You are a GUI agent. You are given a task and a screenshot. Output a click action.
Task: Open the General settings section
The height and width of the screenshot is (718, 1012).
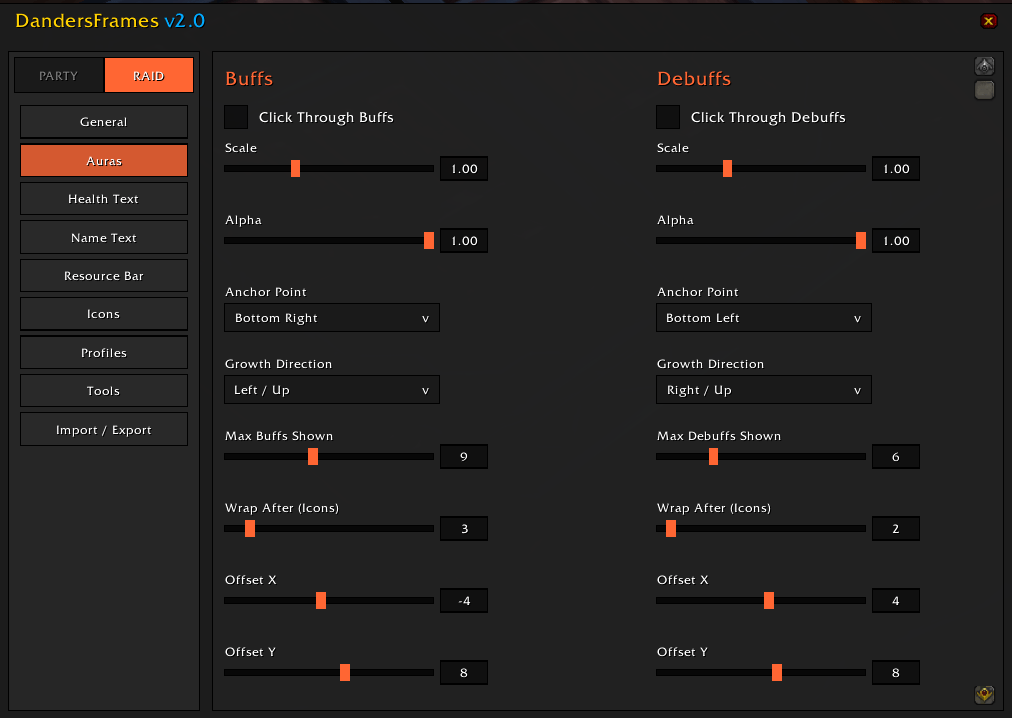tap(104, 122)
